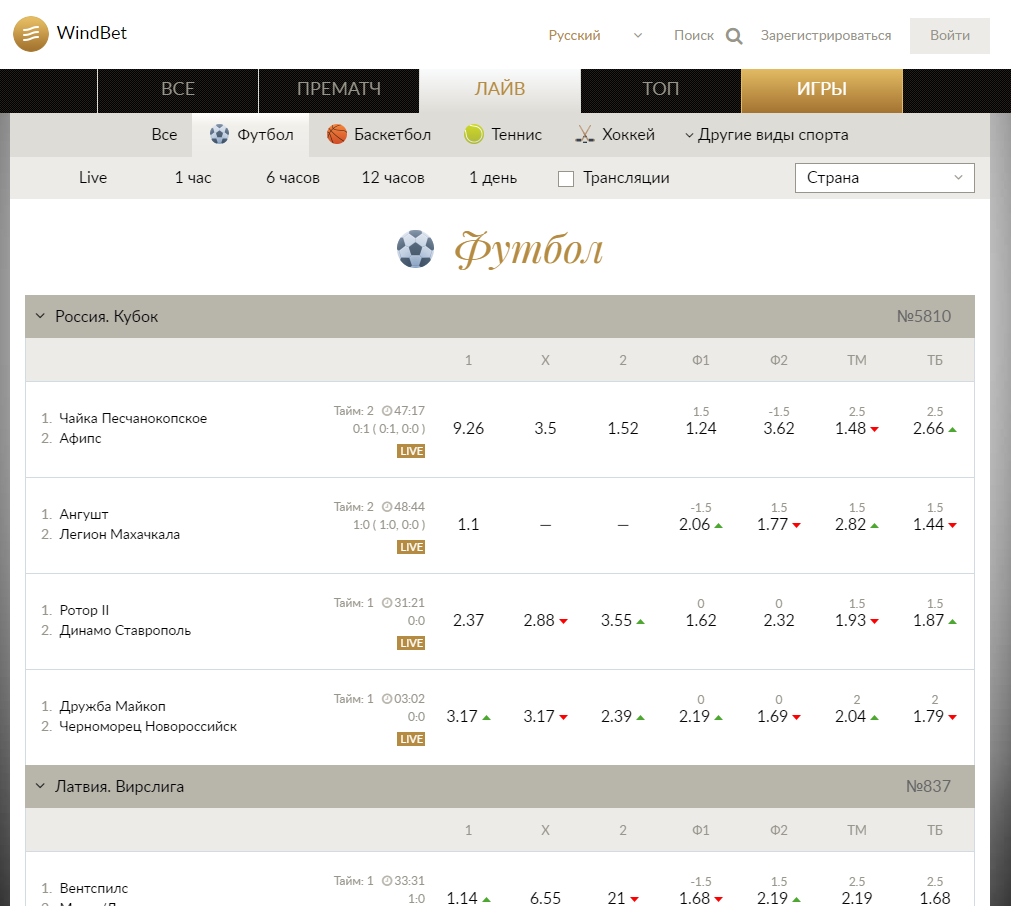Click the search magnifier icon
The height and width of the screenshot is (906, 1011).
(x=734, y=36)
